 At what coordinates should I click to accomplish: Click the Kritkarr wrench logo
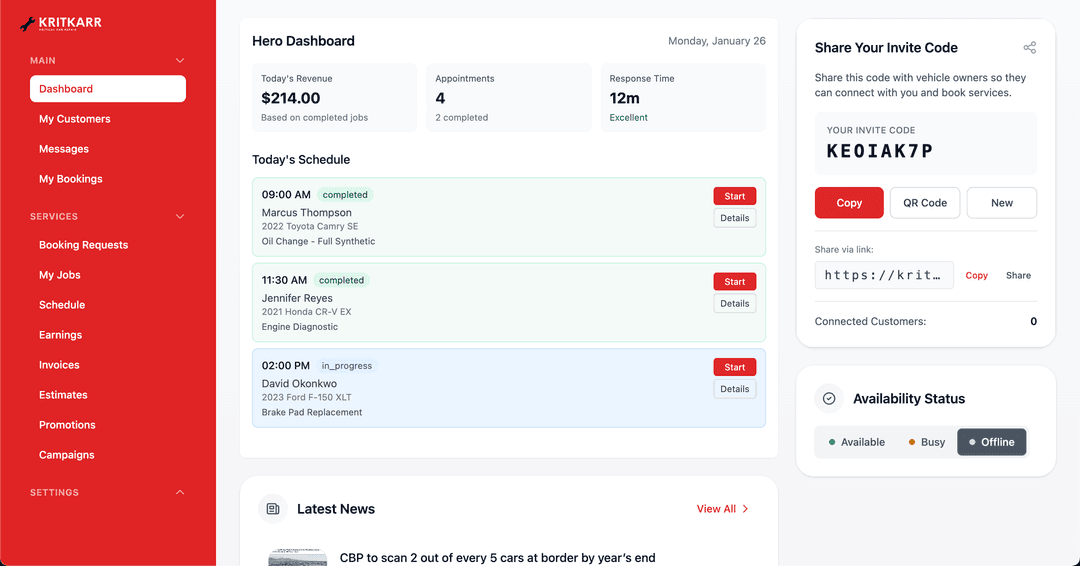click(61, 23)
